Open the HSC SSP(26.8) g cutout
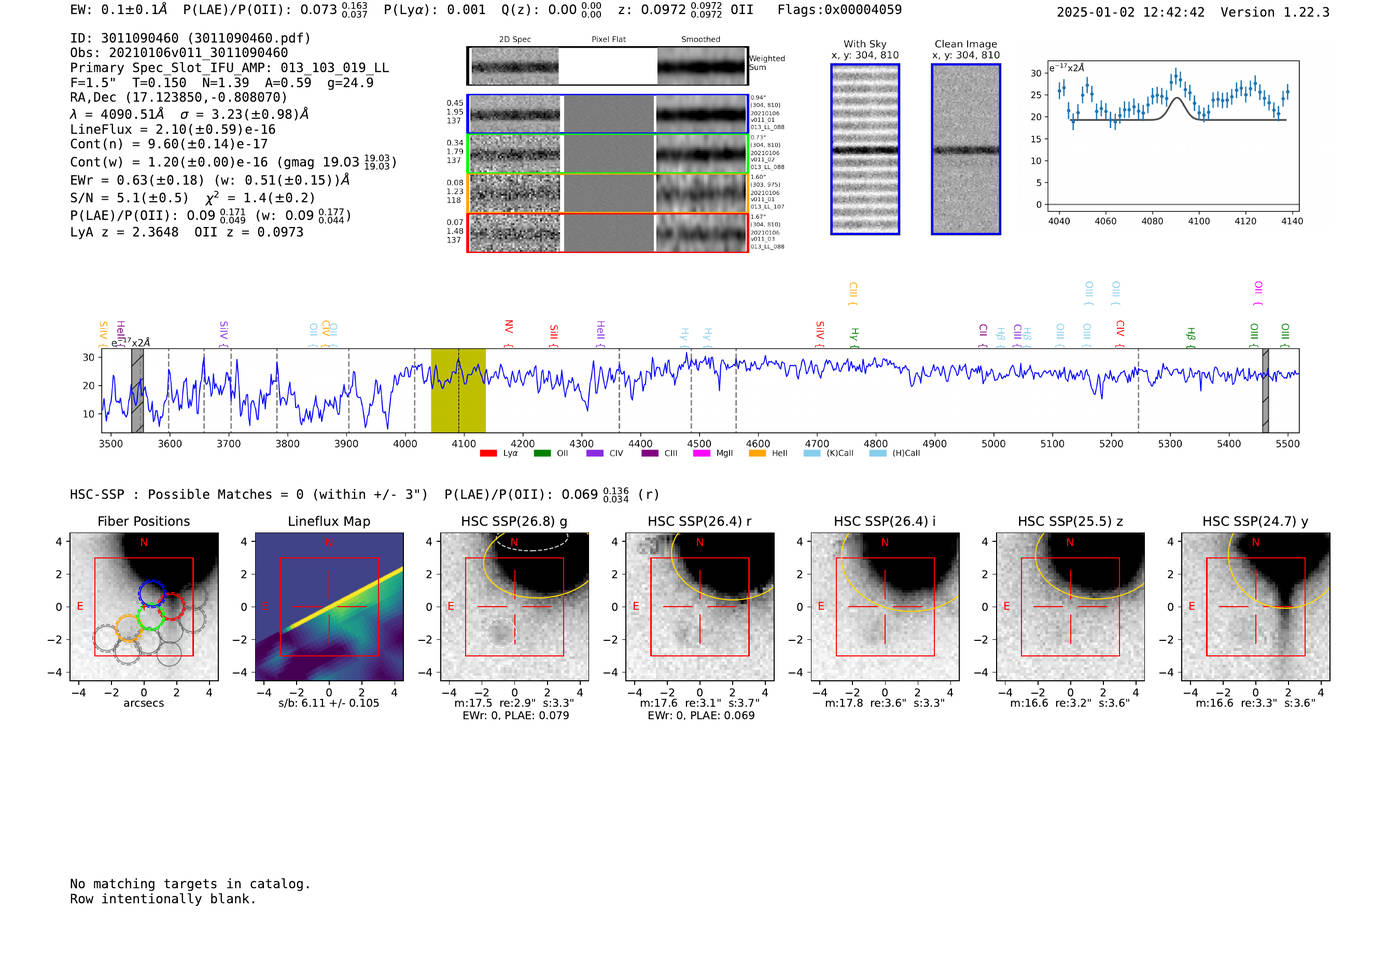Viewport: 1400px width, 953px height. coord(515,606)
